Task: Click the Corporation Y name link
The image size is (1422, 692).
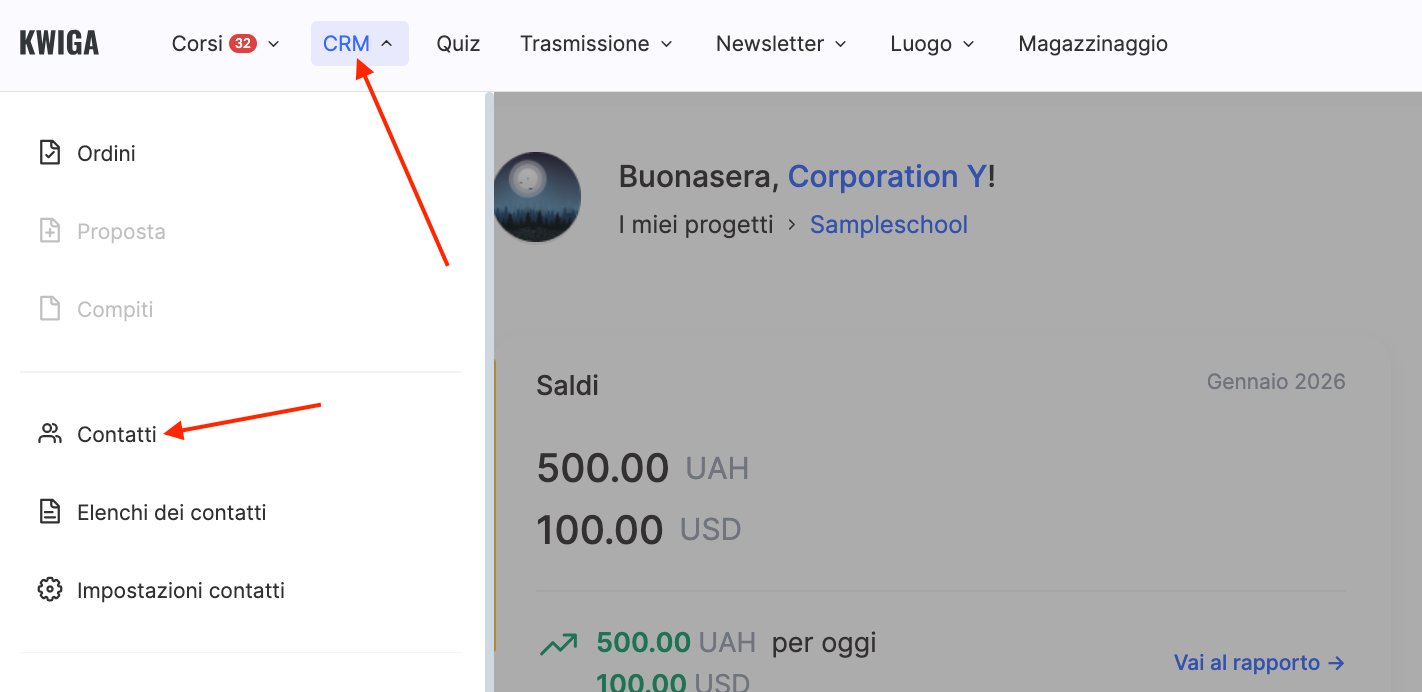Action: point(887,177)
